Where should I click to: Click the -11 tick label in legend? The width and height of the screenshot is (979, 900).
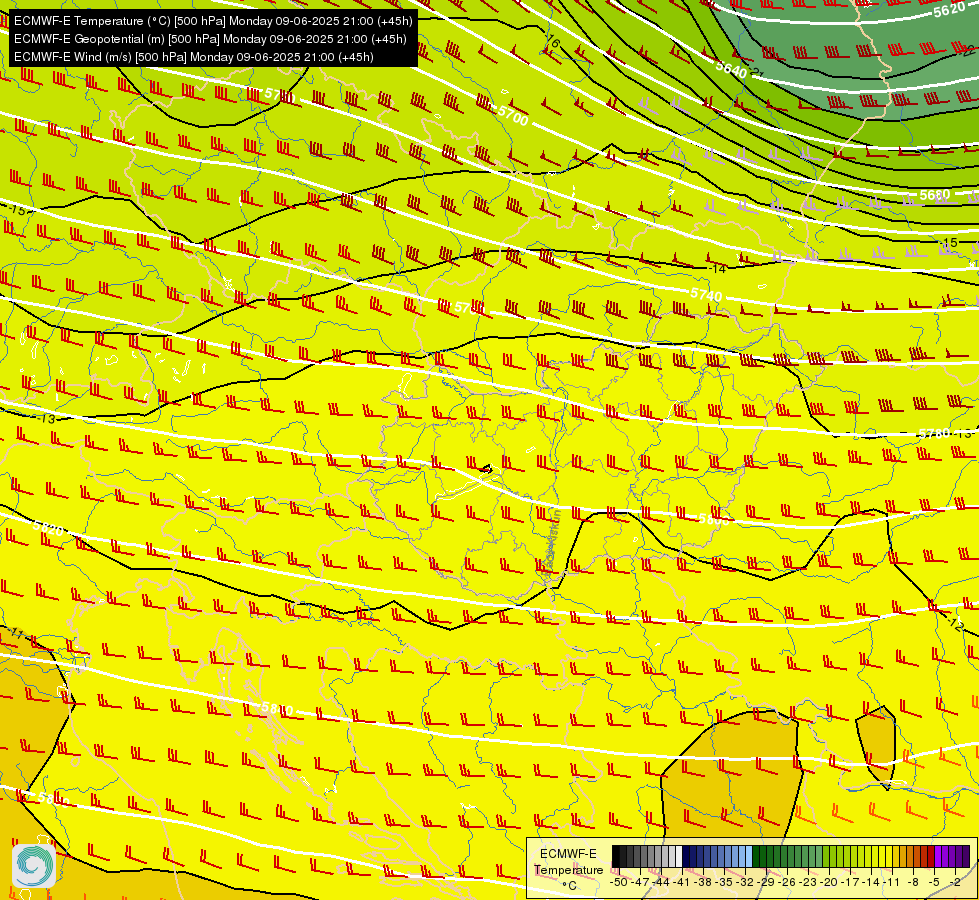click(x=893, y=882)
